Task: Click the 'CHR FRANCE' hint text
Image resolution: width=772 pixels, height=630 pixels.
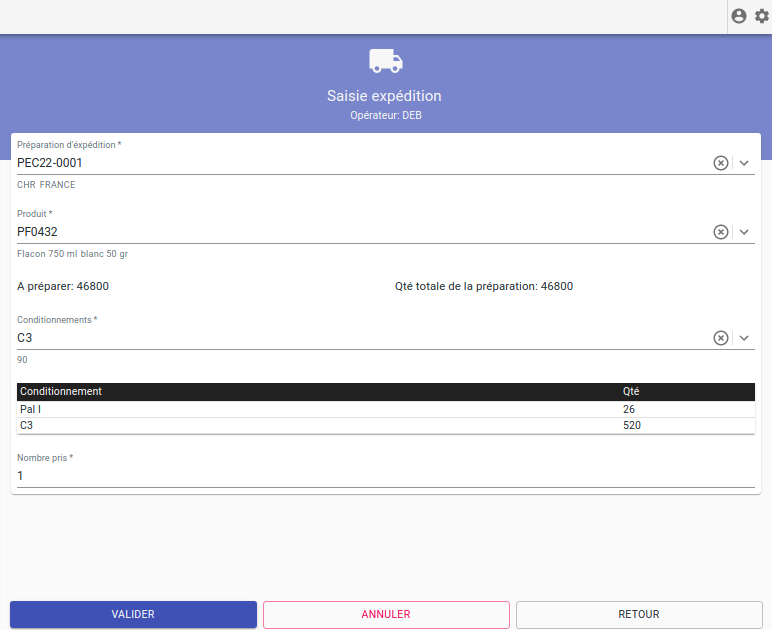Action: [46, 185]
